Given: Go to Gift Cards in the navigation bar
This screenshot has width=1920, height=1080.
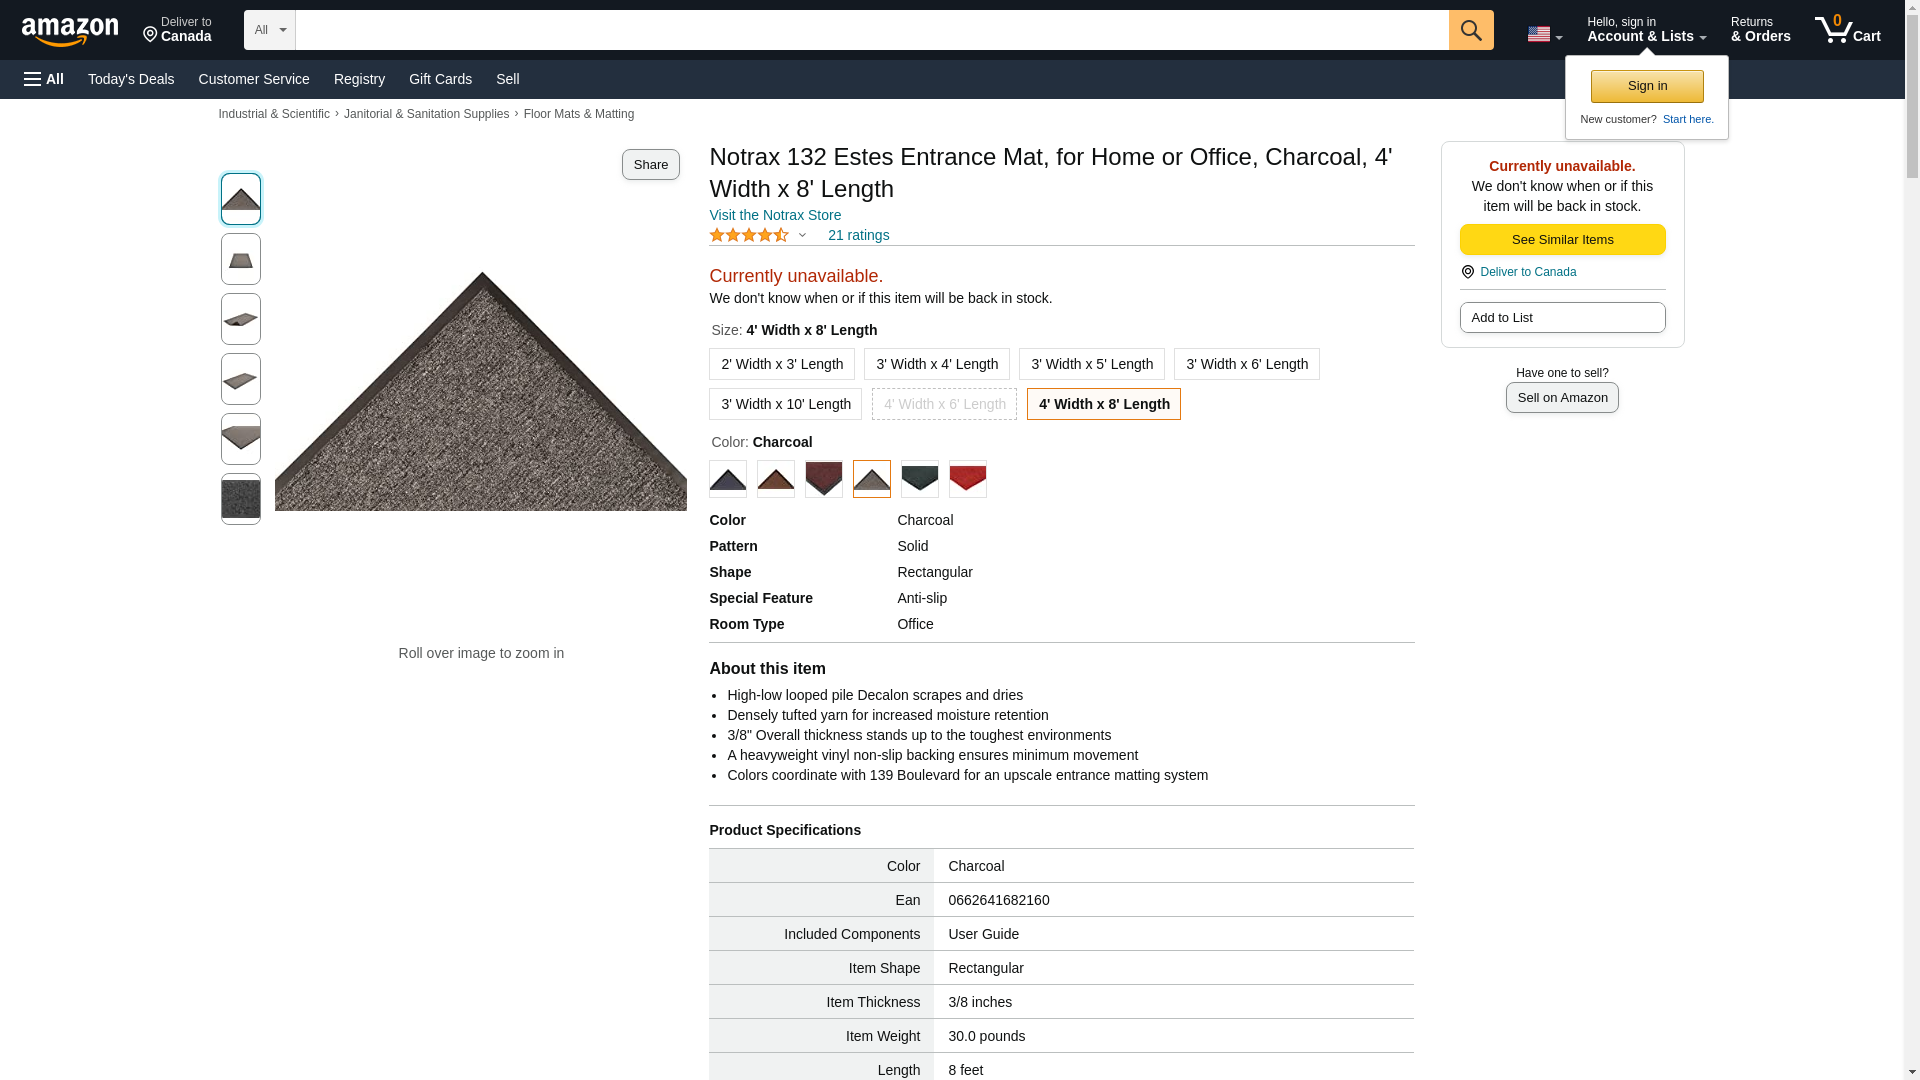Looking at the screenshot, I should [440, 79].
